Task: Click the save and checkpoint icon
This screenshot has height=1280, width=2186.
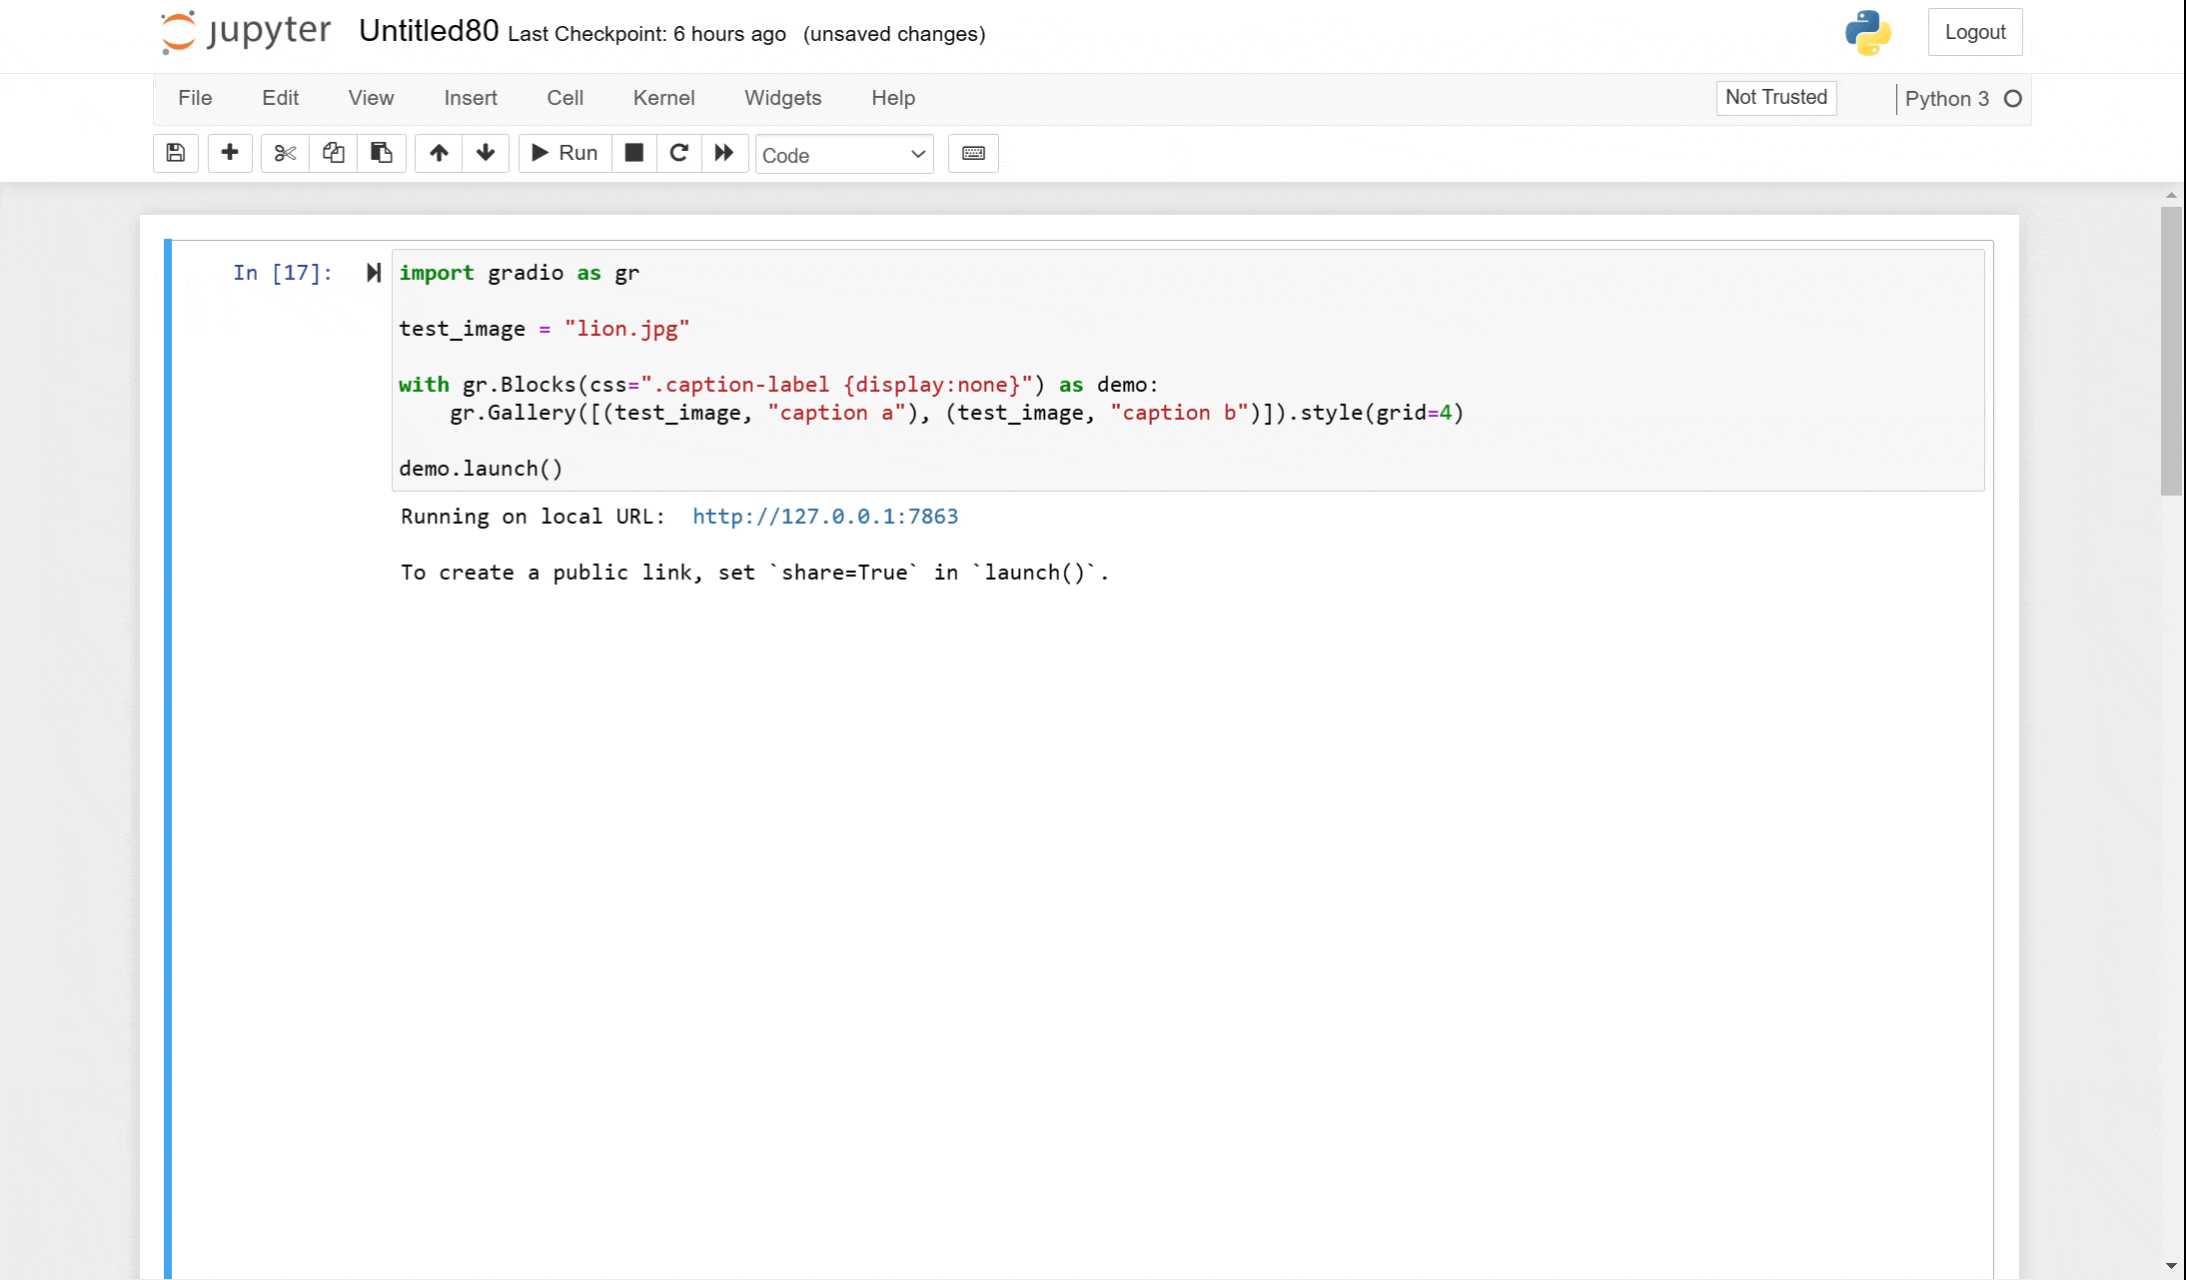Action: click(176, 153)
